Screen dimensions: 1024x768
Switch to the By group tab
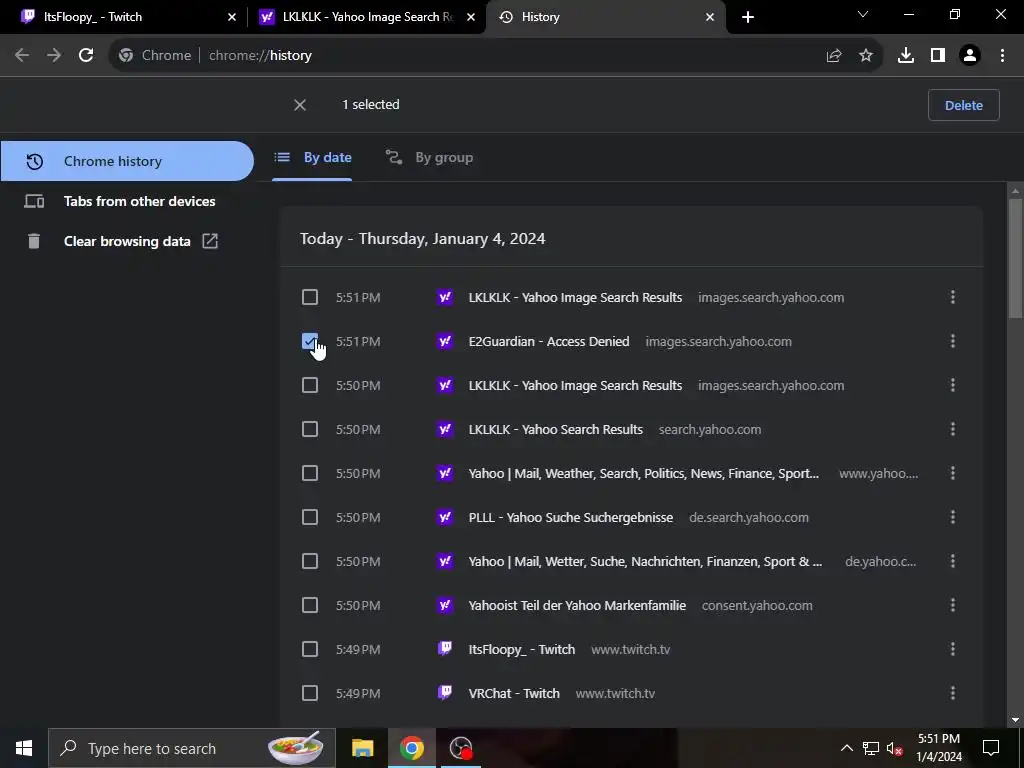pos(429,157)
